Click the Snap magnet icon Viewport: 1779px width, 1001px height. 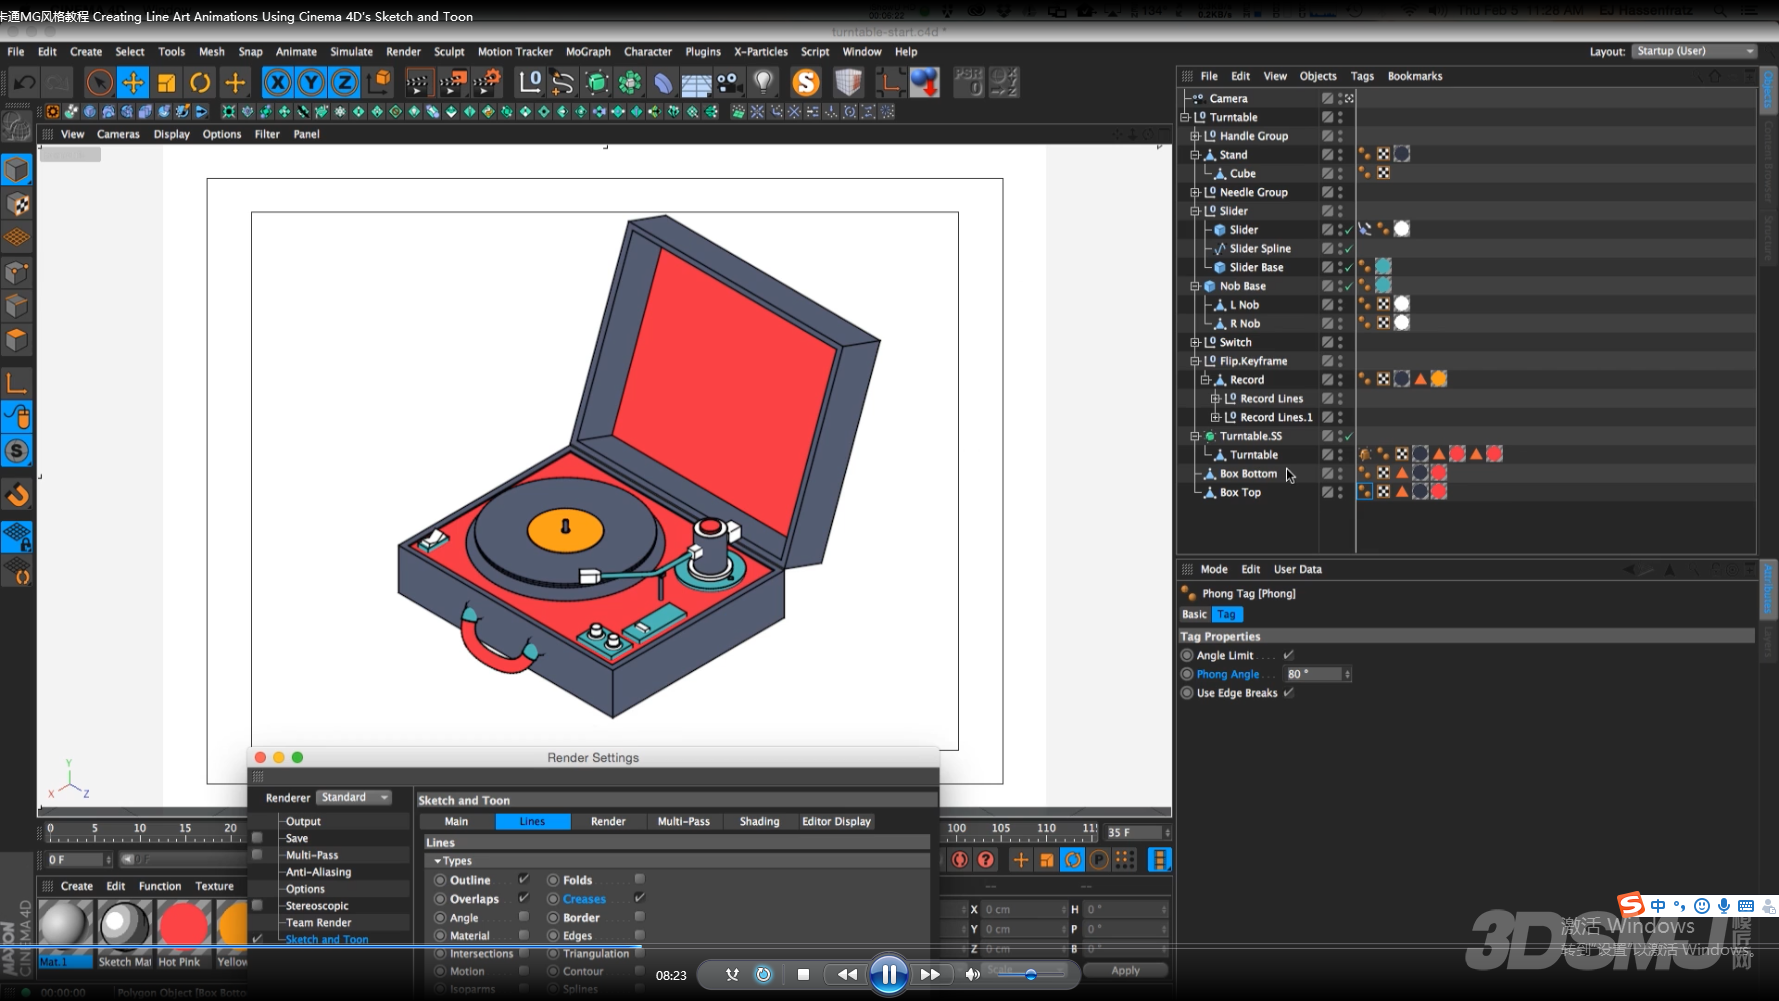[x=17, y=494]
